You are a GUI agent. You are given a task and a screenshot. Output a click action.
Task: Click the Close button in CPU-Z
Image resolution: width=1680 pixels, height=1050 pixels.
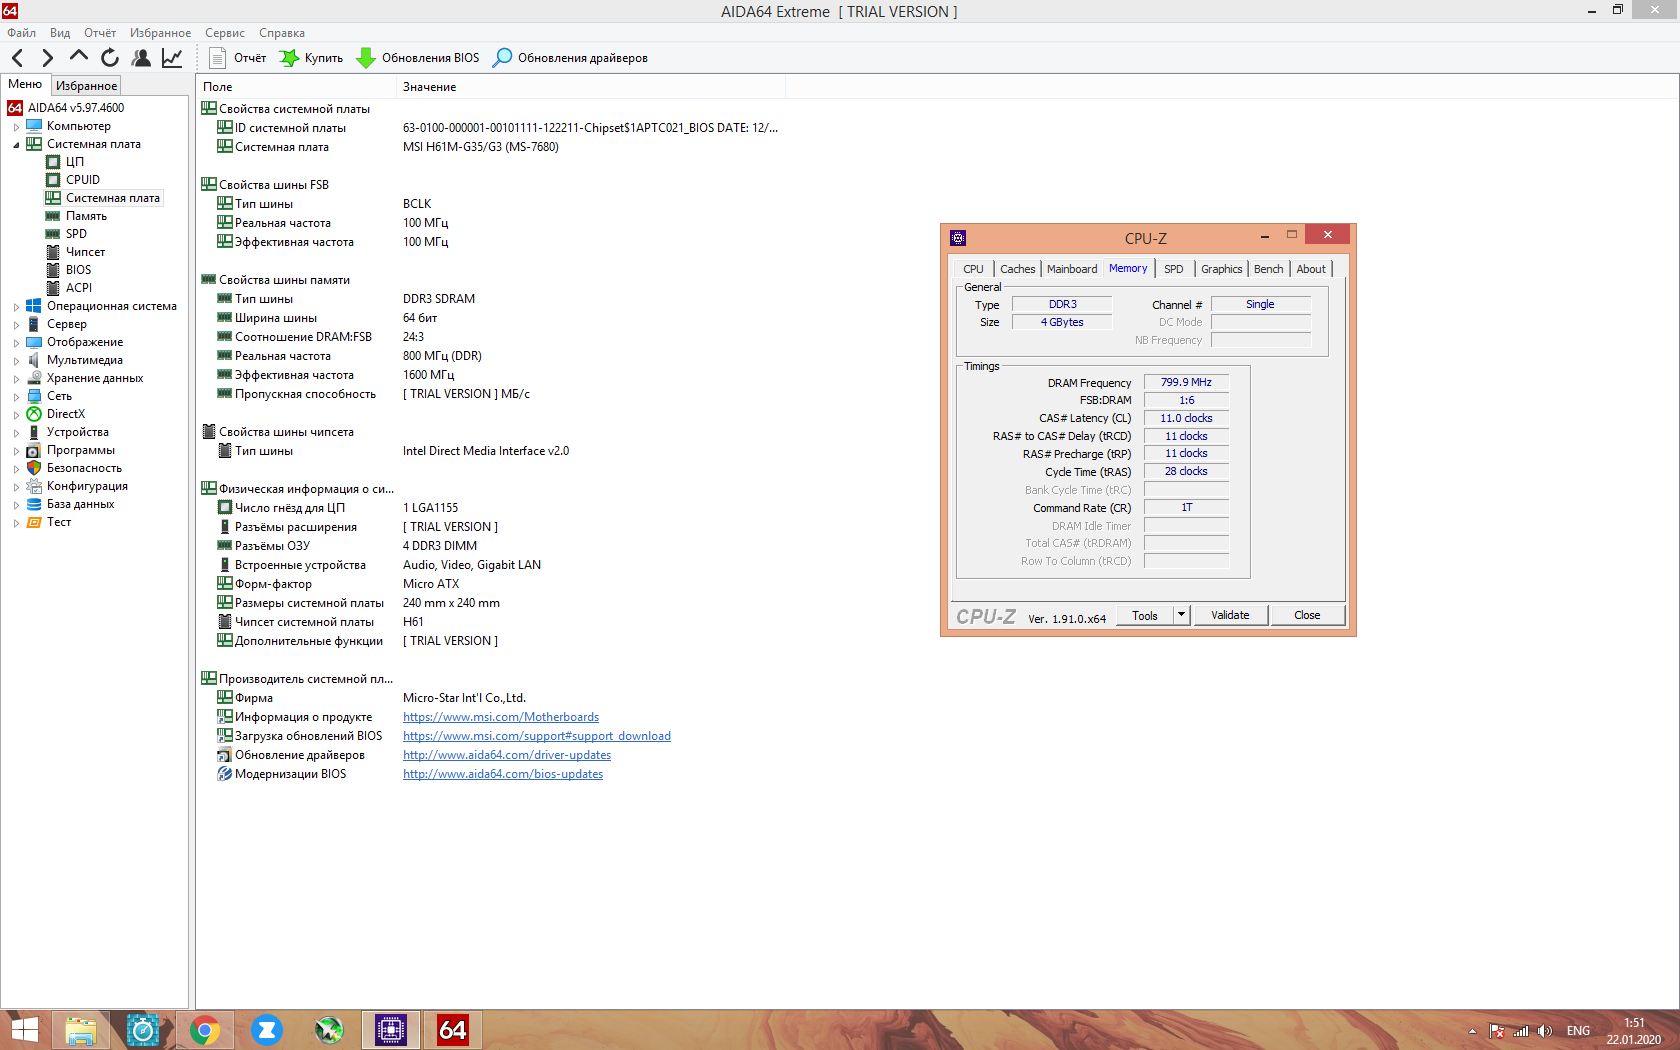click(x=1307, y=615)
